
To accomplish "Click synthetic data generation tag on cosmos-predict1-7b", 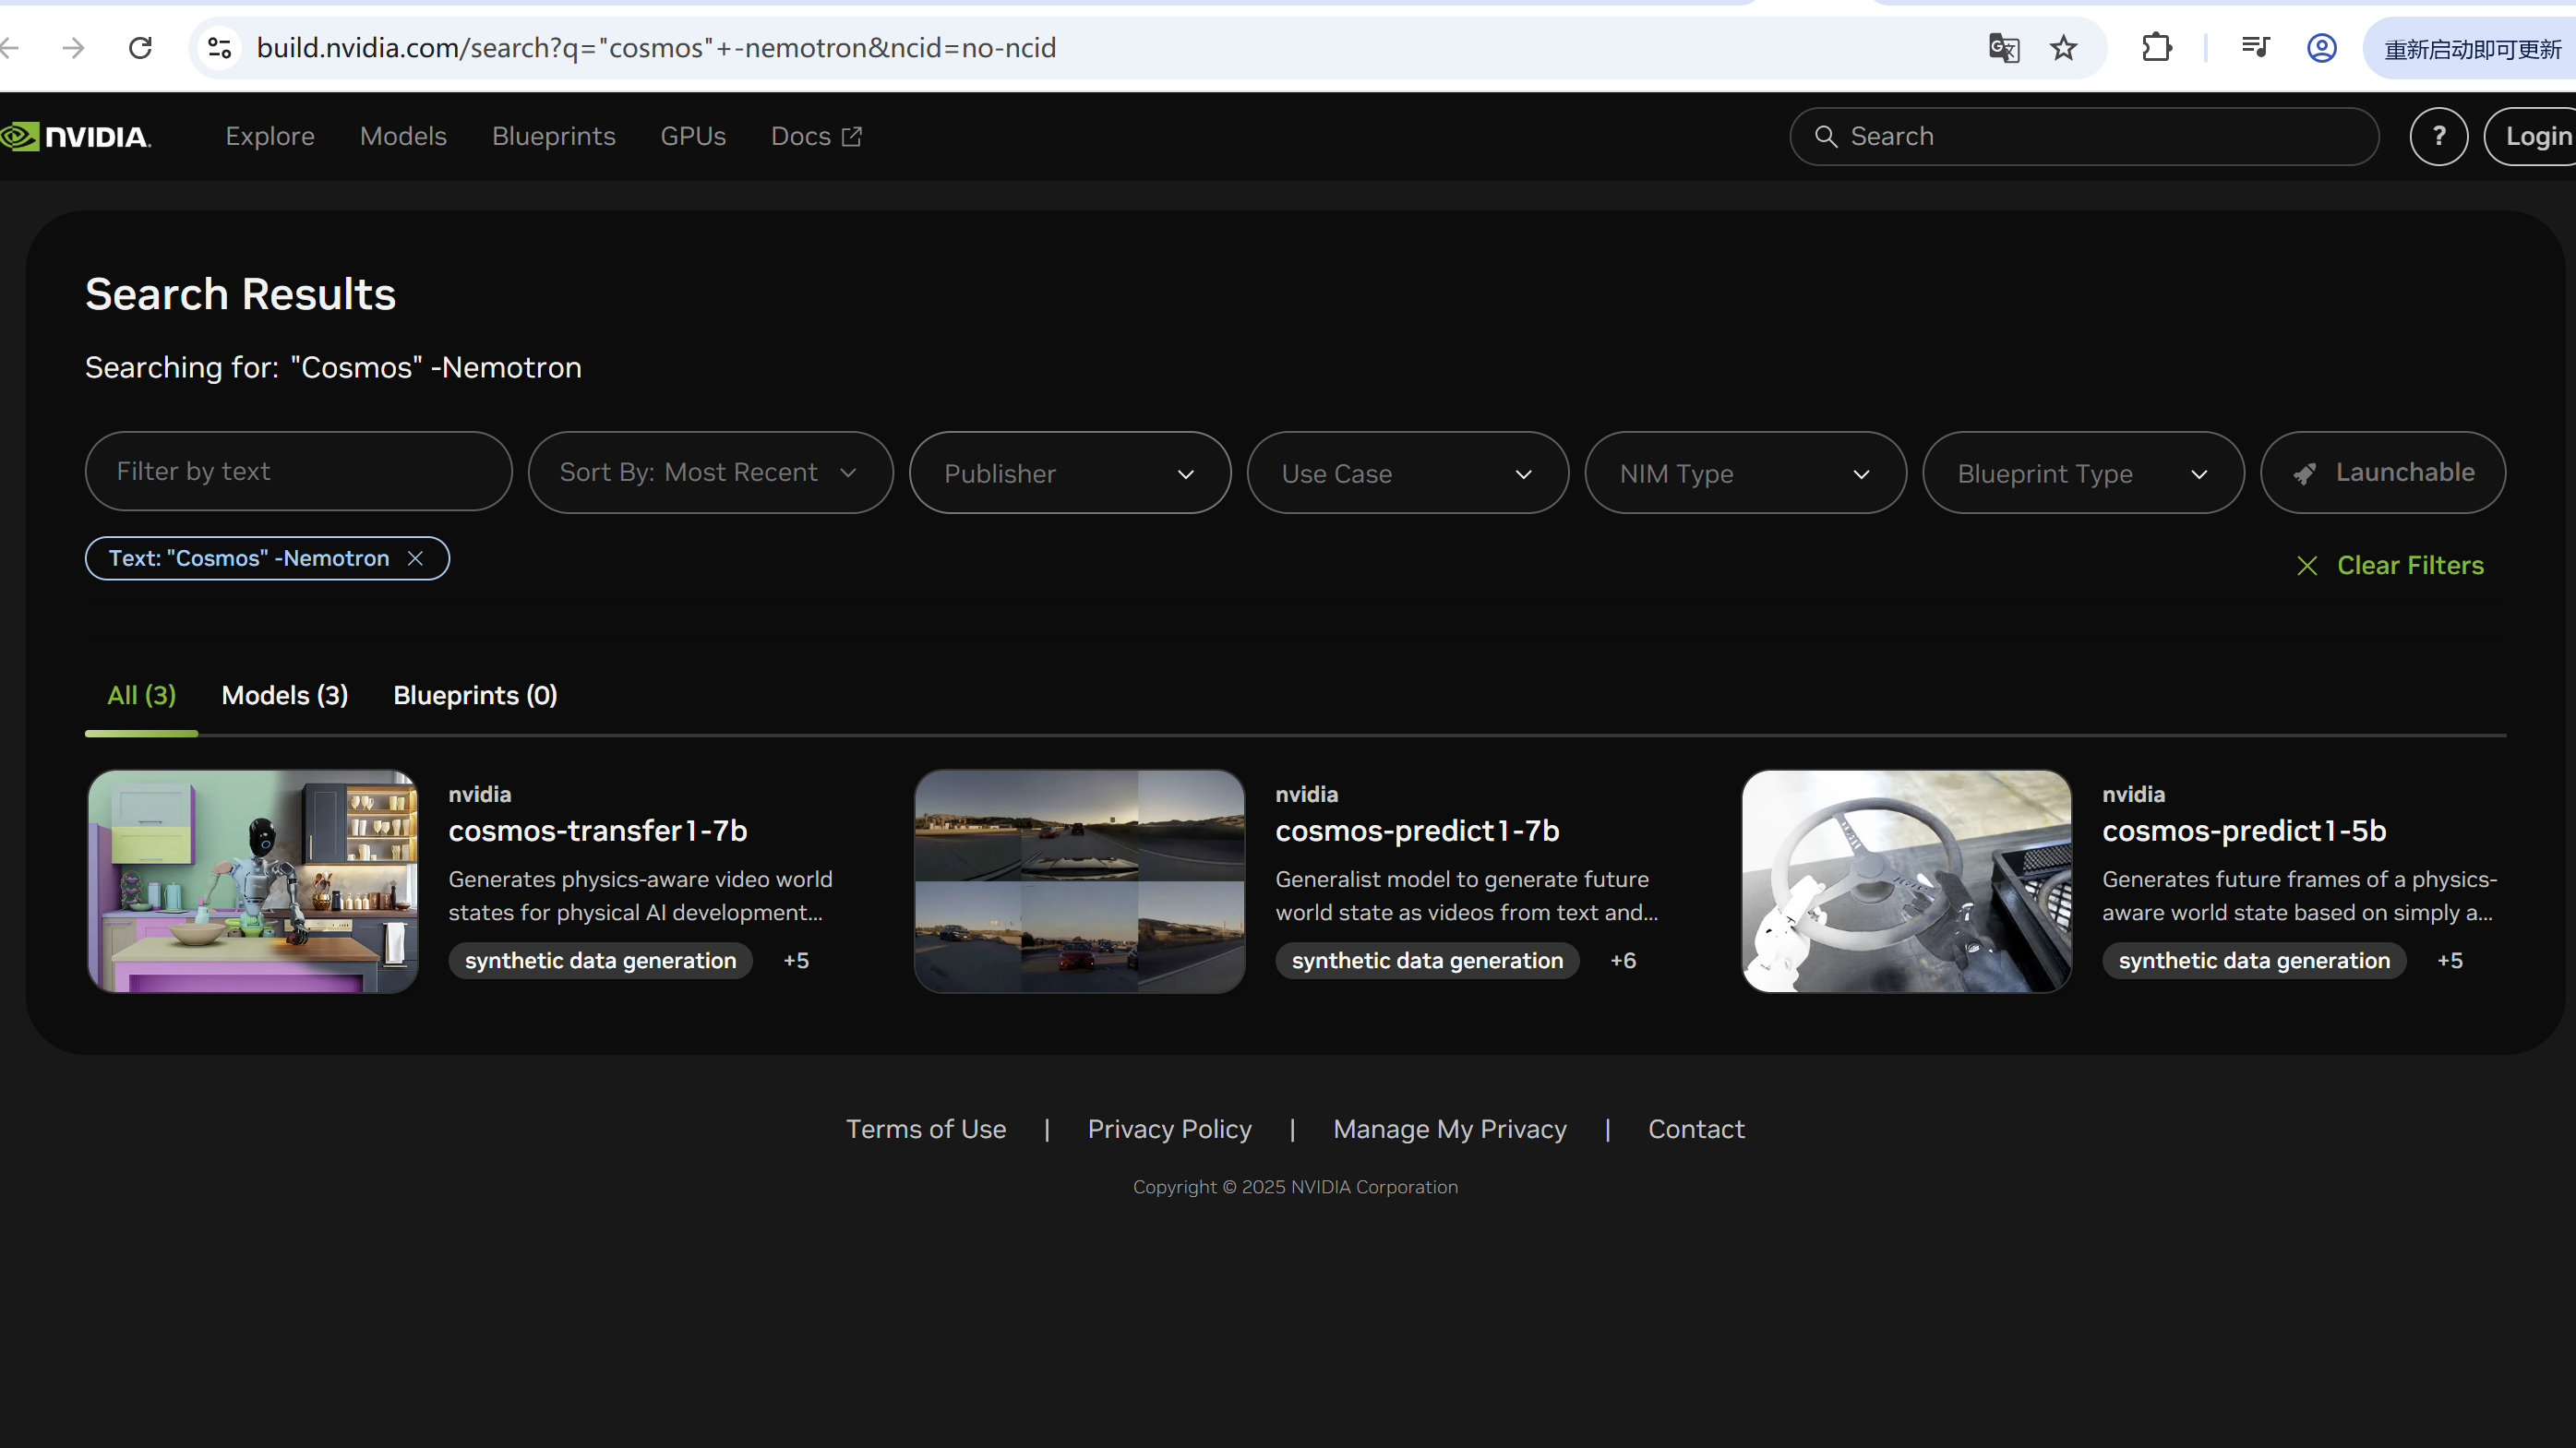I will 1427,961.
